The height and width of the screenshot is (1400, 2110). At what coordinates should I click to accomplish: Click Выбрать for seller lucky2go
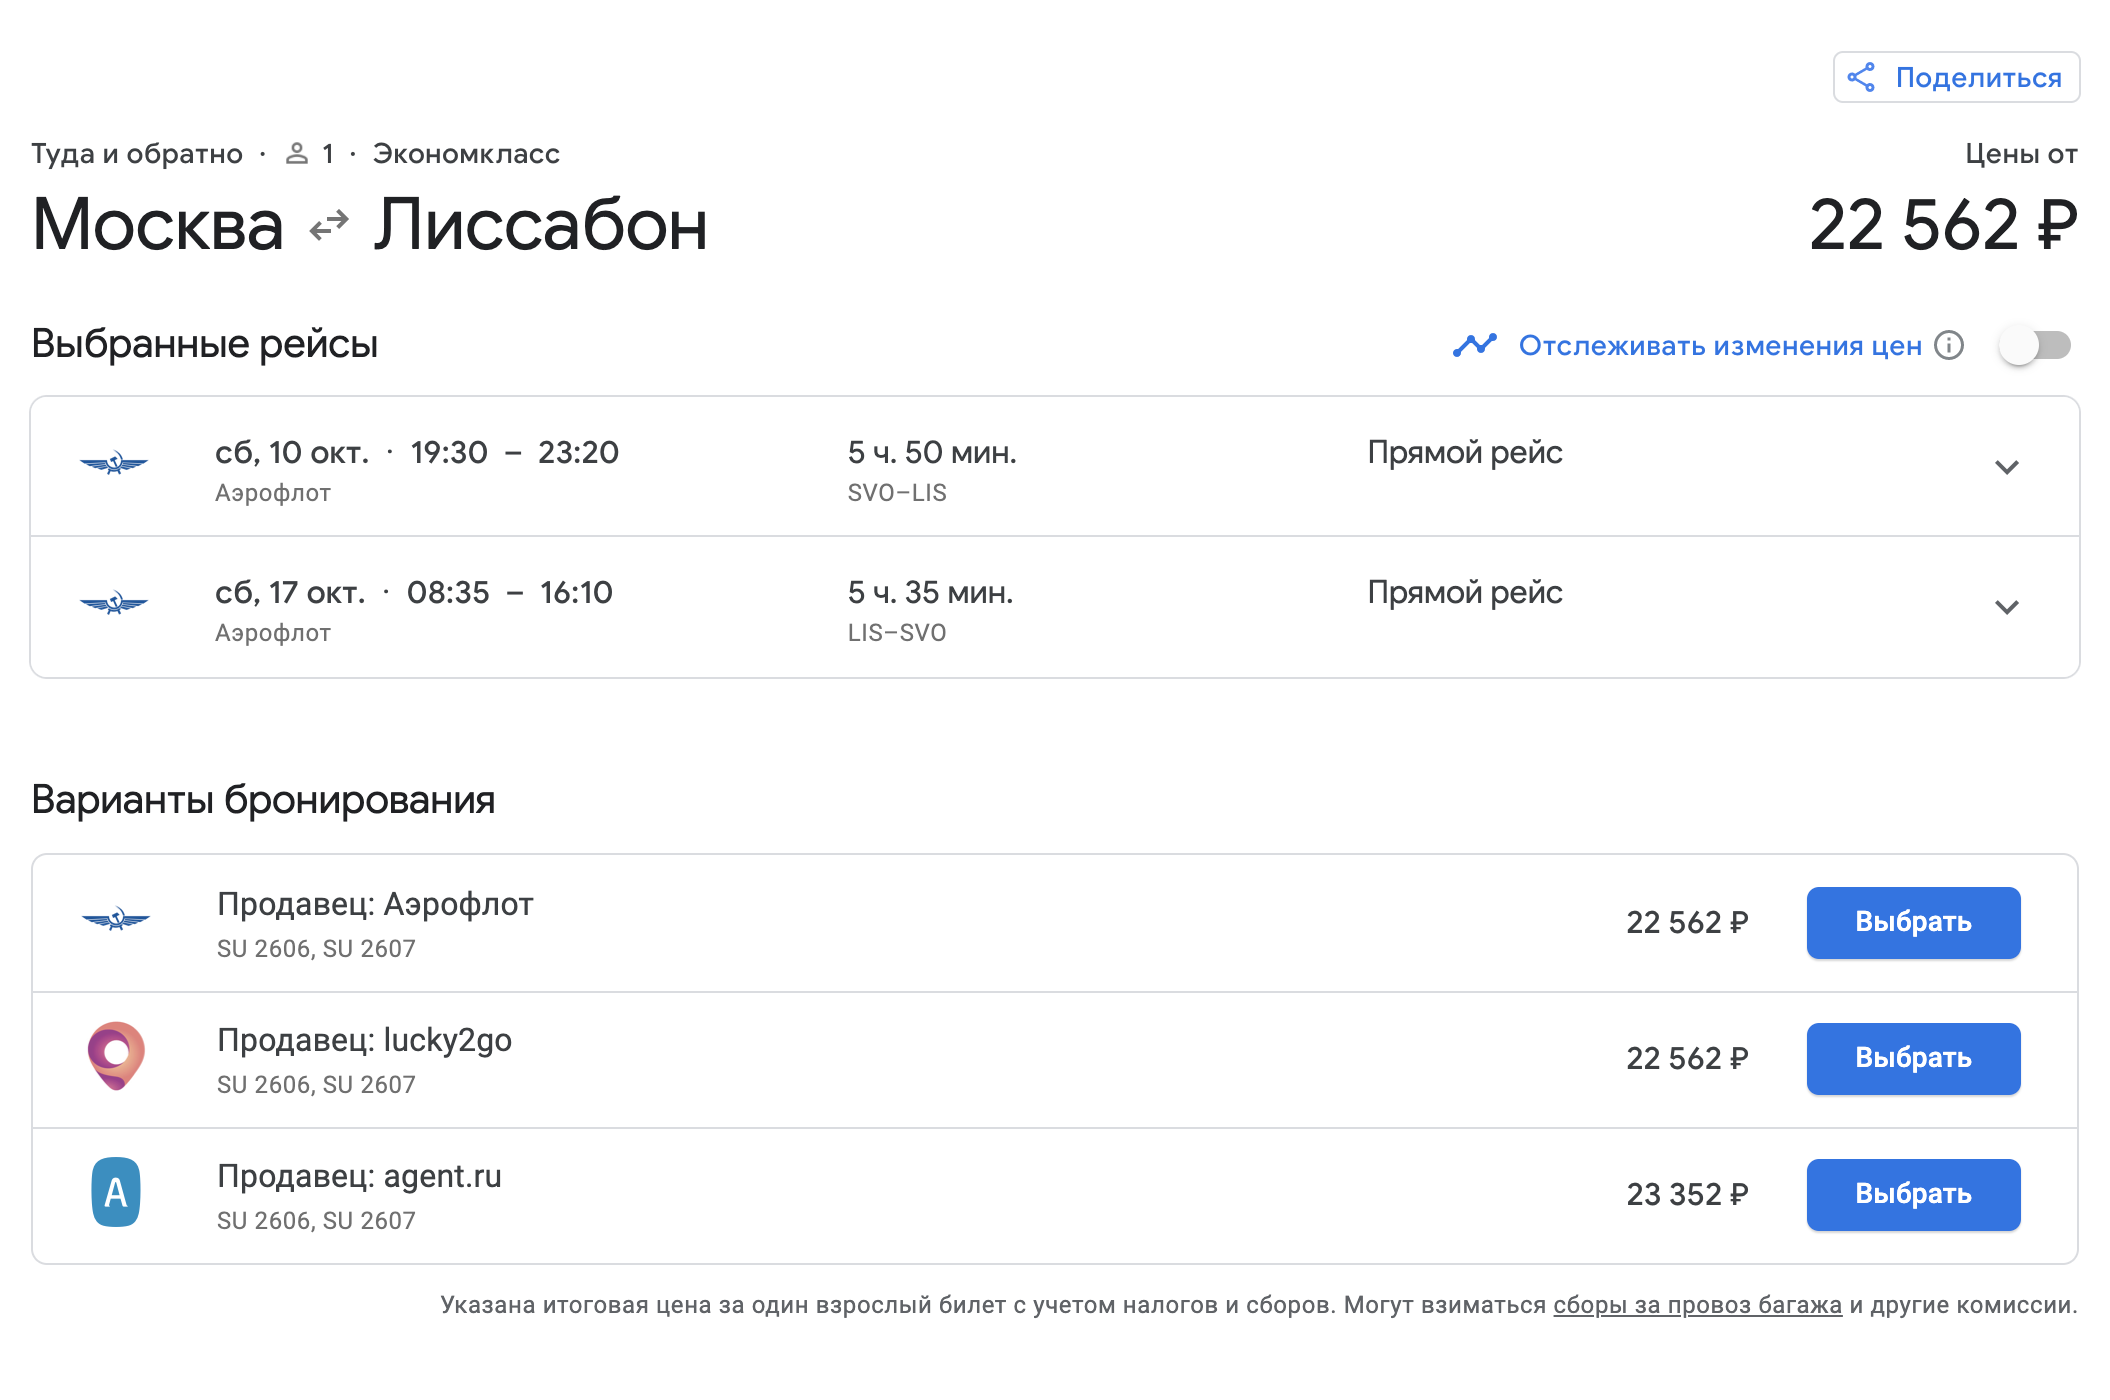(x=1913, y=1058)
